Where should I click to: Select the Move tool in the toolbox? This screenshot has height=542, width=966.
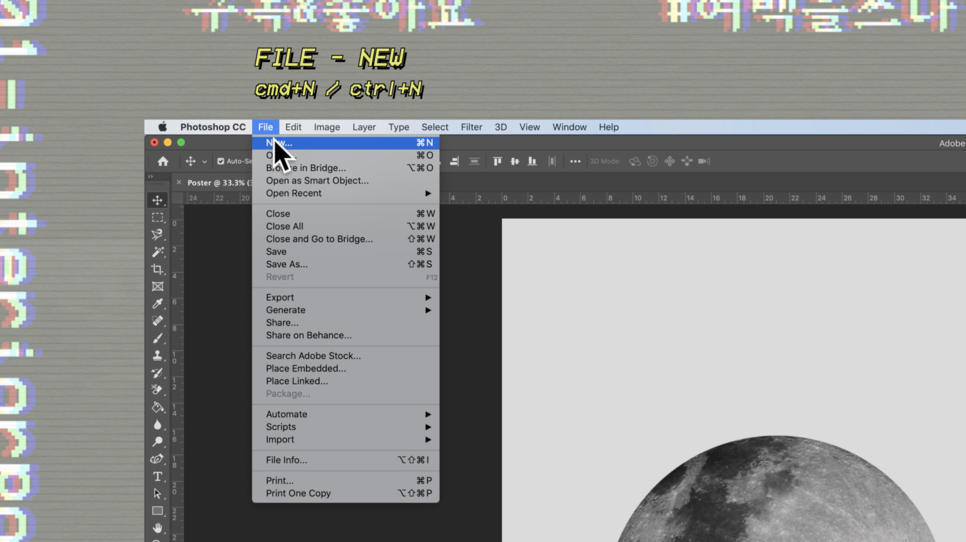[157, 200]
